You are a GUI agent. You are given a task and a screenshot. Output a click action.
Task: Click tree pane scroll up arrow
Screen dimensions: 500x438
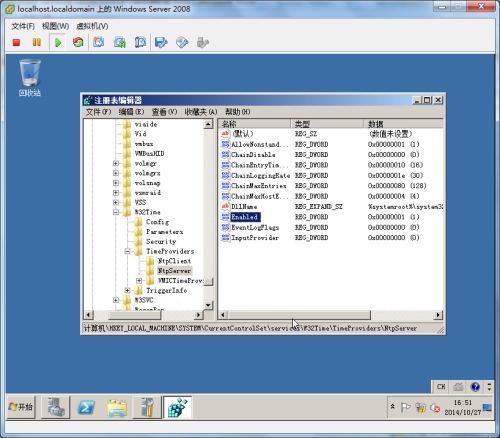click(x=208, y=125)
